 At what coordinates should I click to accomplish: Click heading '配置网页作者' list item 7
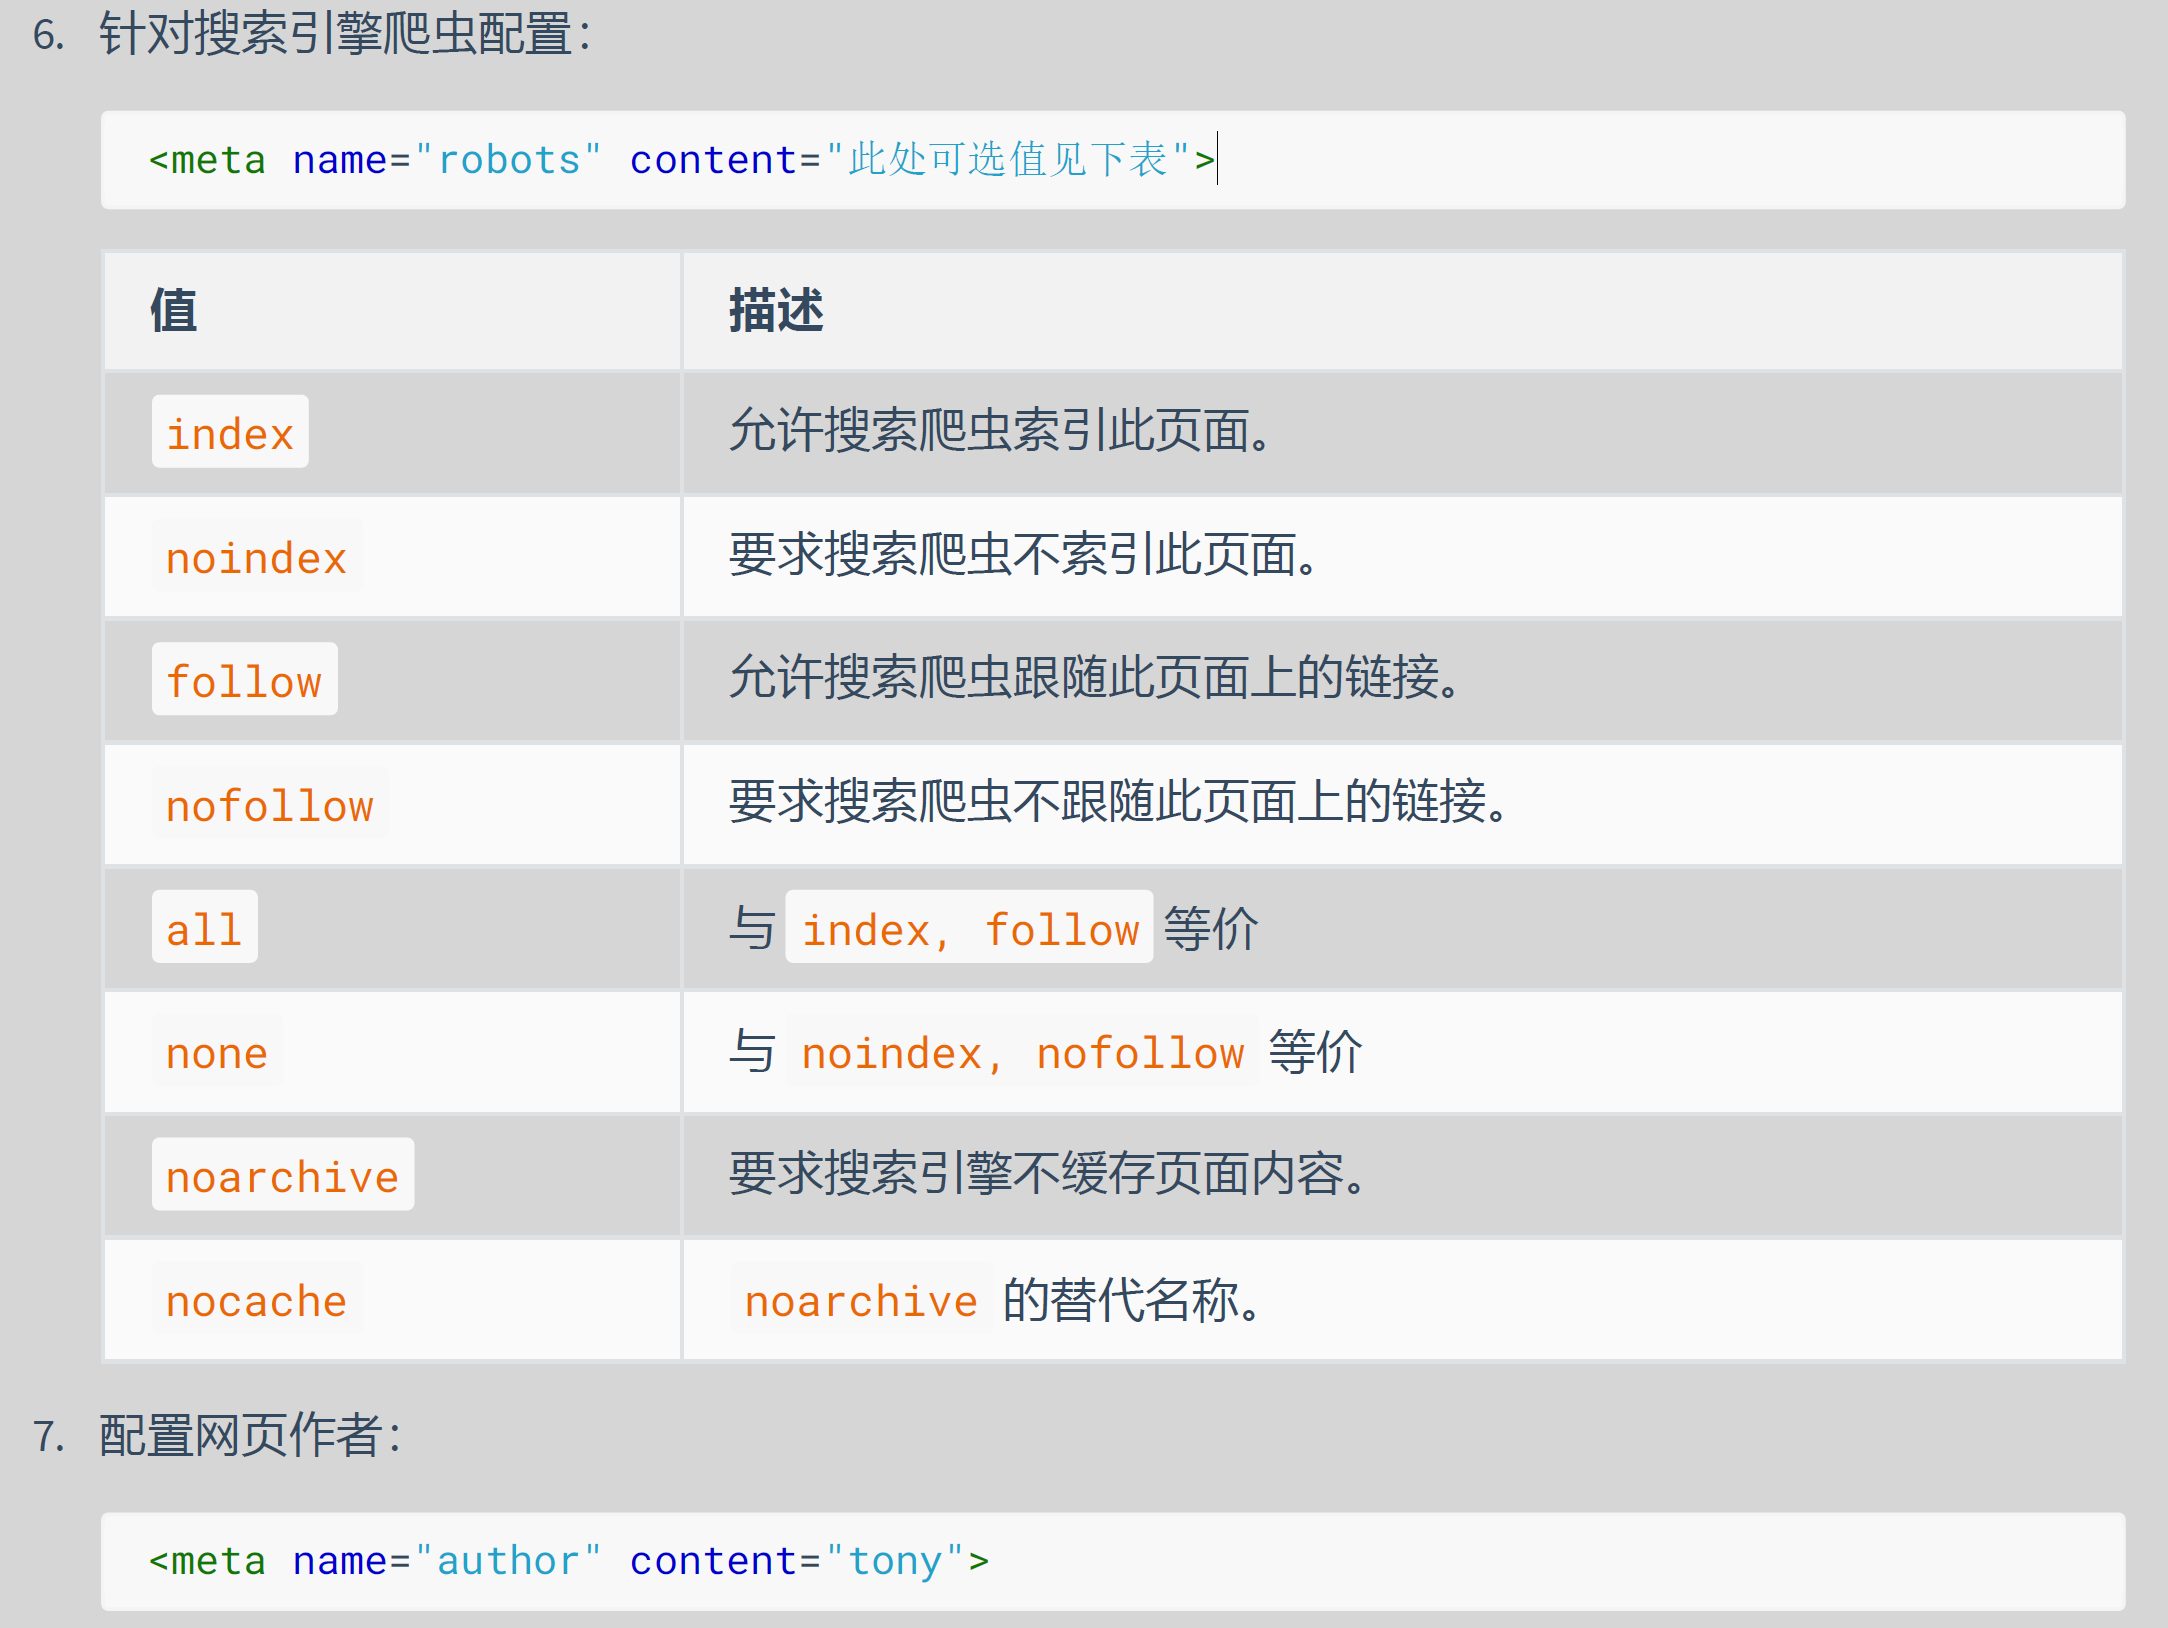click(x=250, y=1435)
